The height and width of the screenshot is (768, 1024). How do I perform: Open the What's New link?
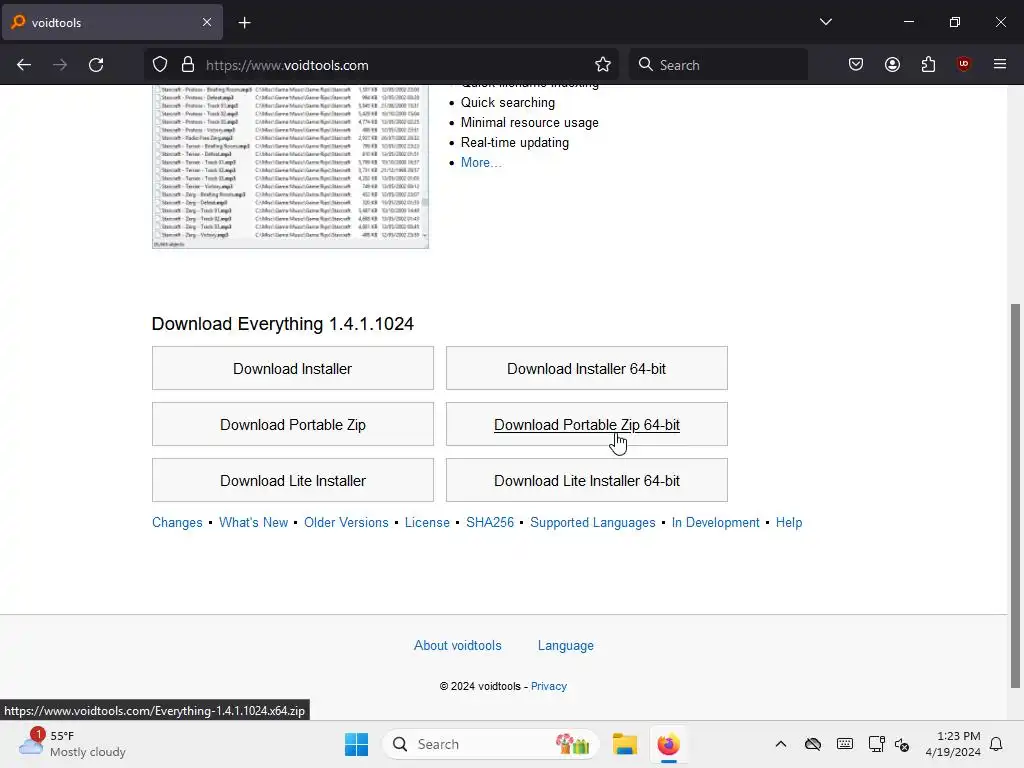click(253, 522)
